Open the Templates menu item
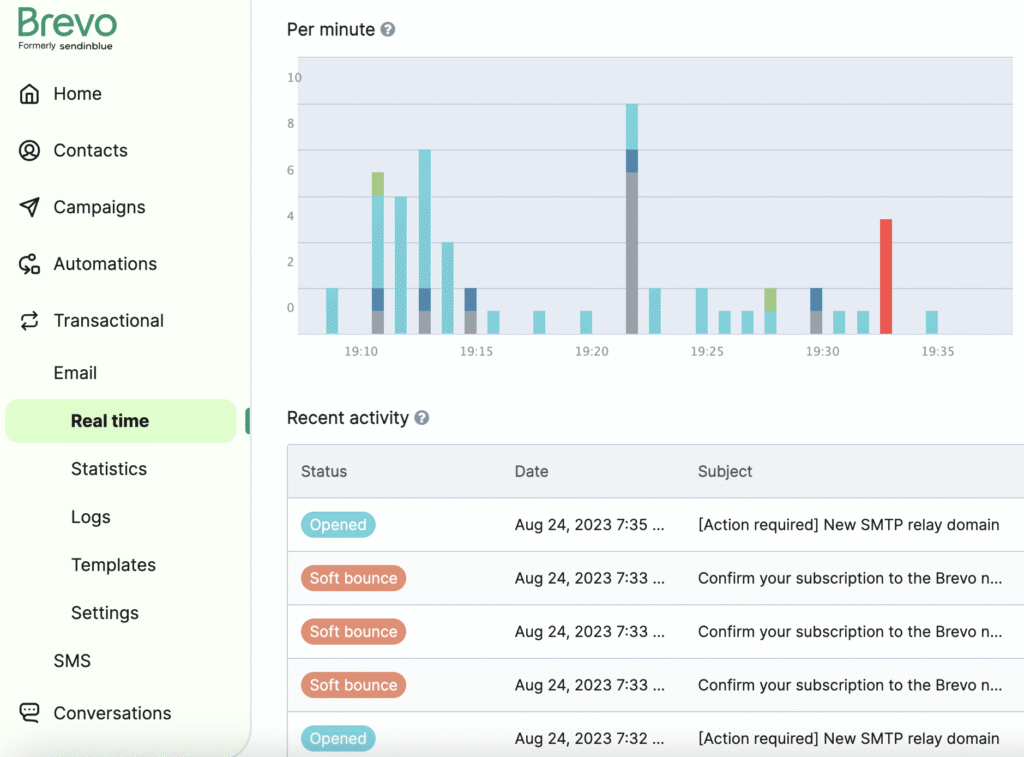 113,565
